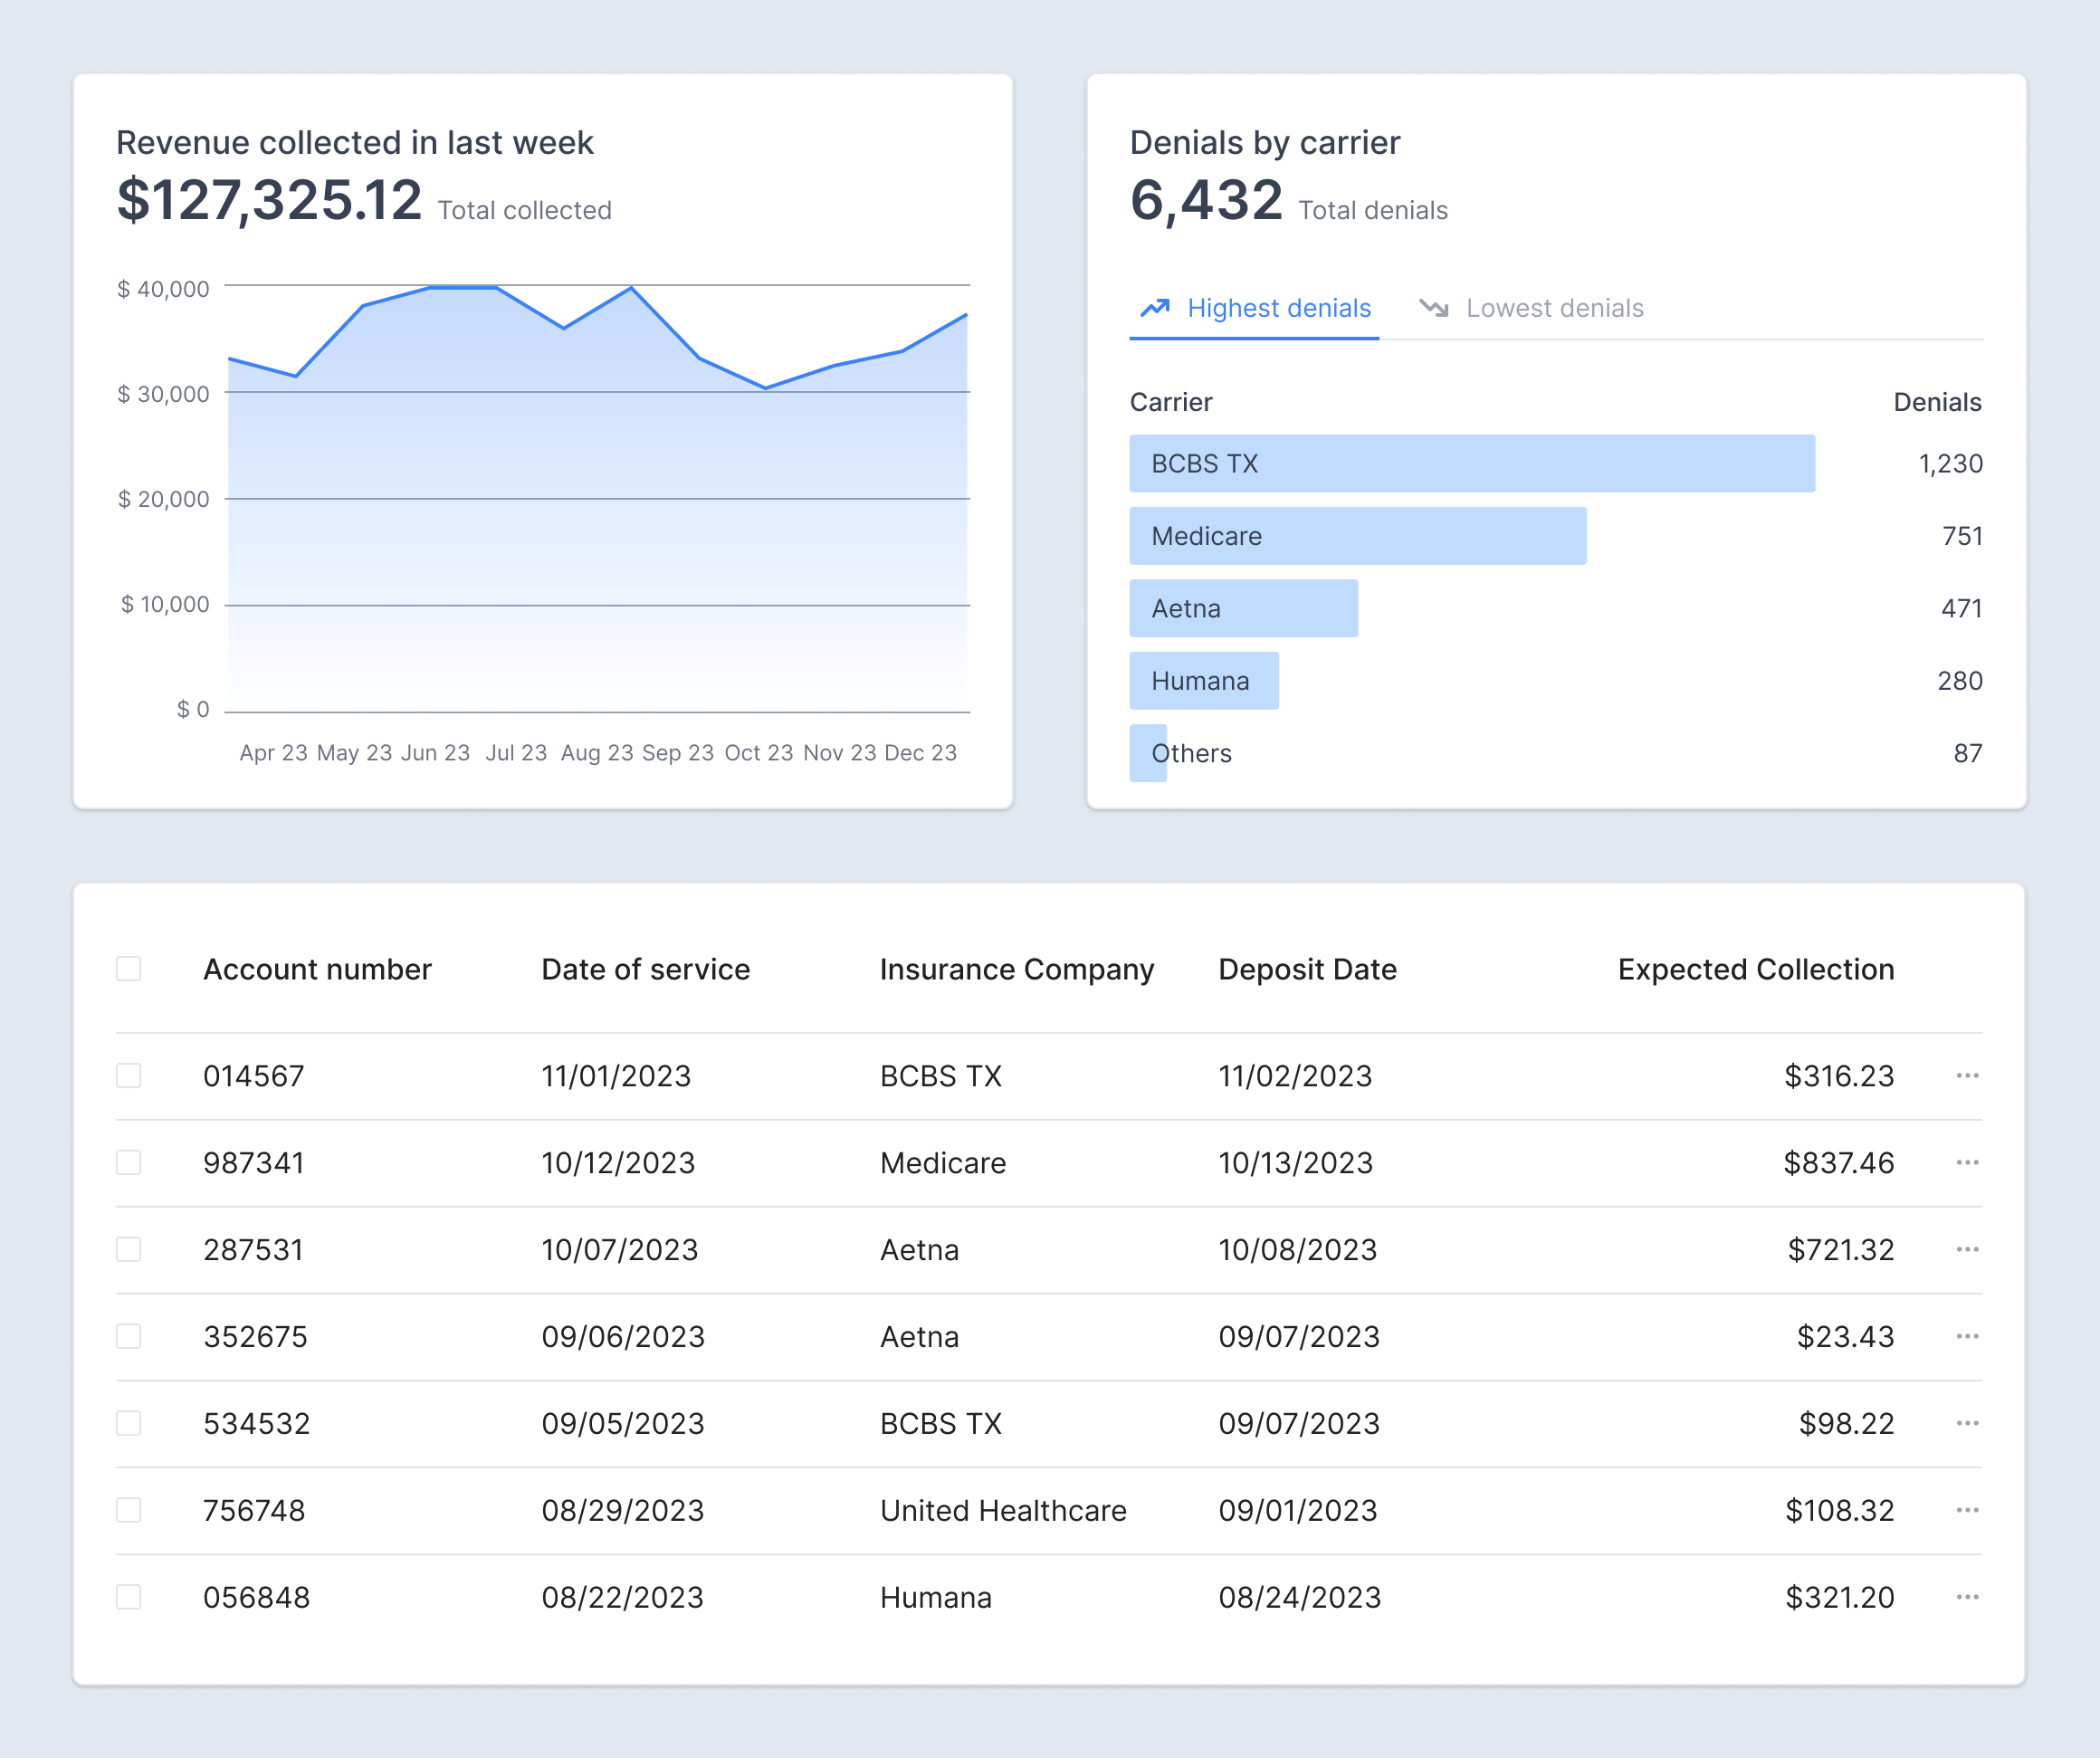Click the Account number column header
2100x1758 pixels.
point(317,969)
